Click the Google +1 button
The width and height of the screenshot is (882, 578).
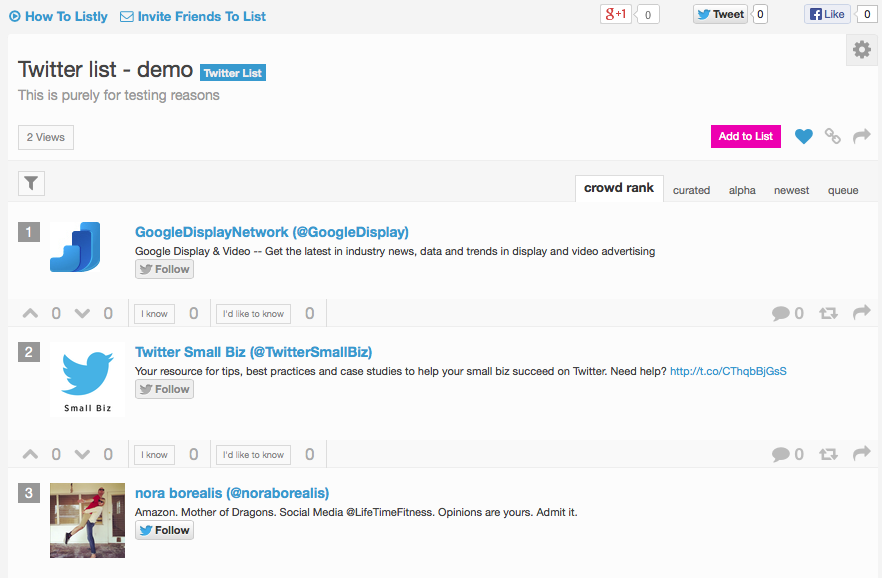(x=616, y=14)
